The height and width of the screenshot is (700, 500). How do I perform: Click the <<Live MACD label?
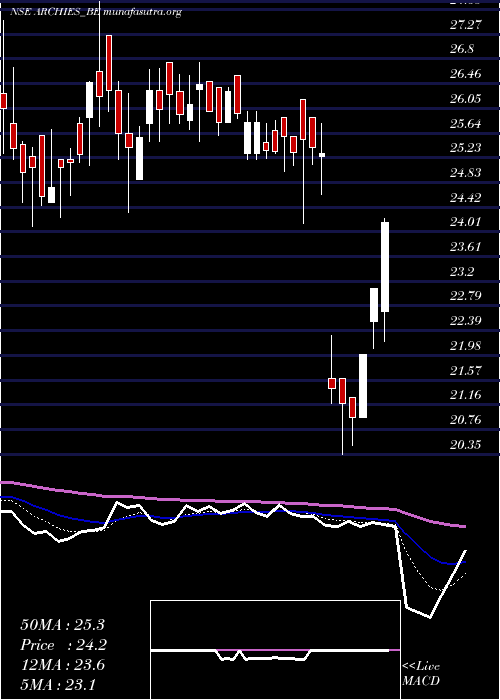421,674
